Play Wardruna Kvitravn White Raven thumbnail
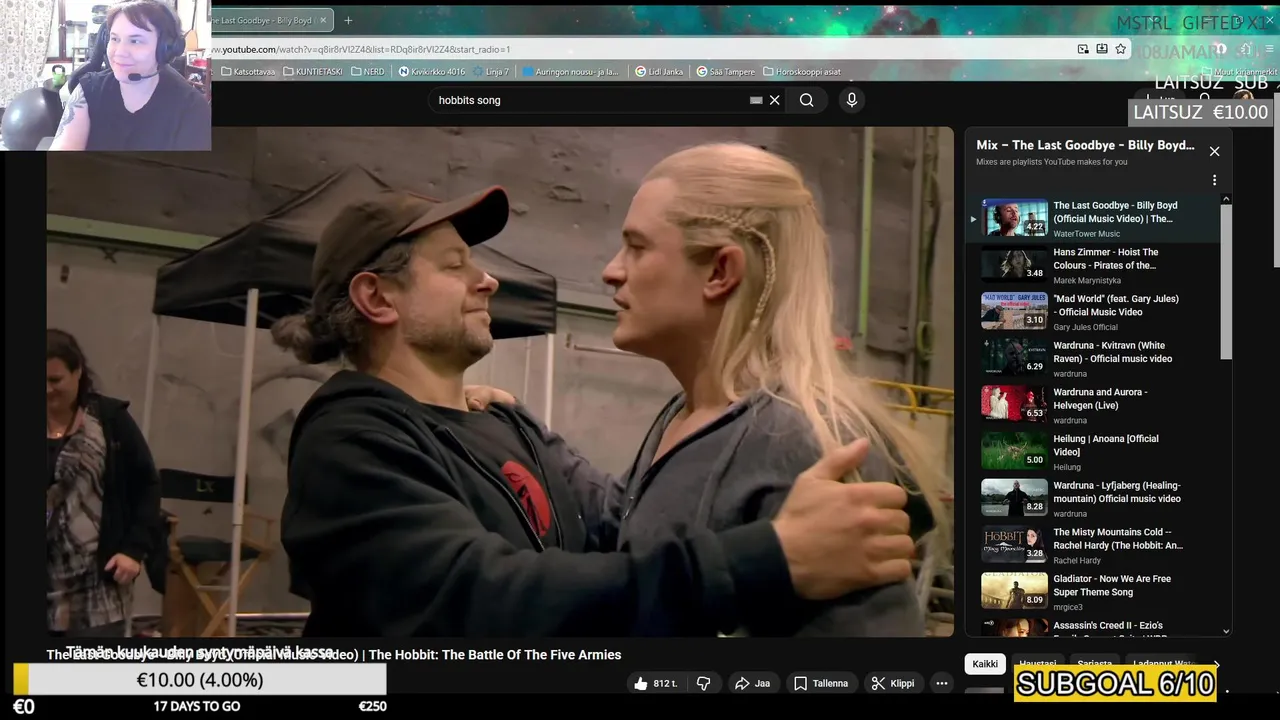Screen dimensions: 1280x720 (x=1015, y=358)
